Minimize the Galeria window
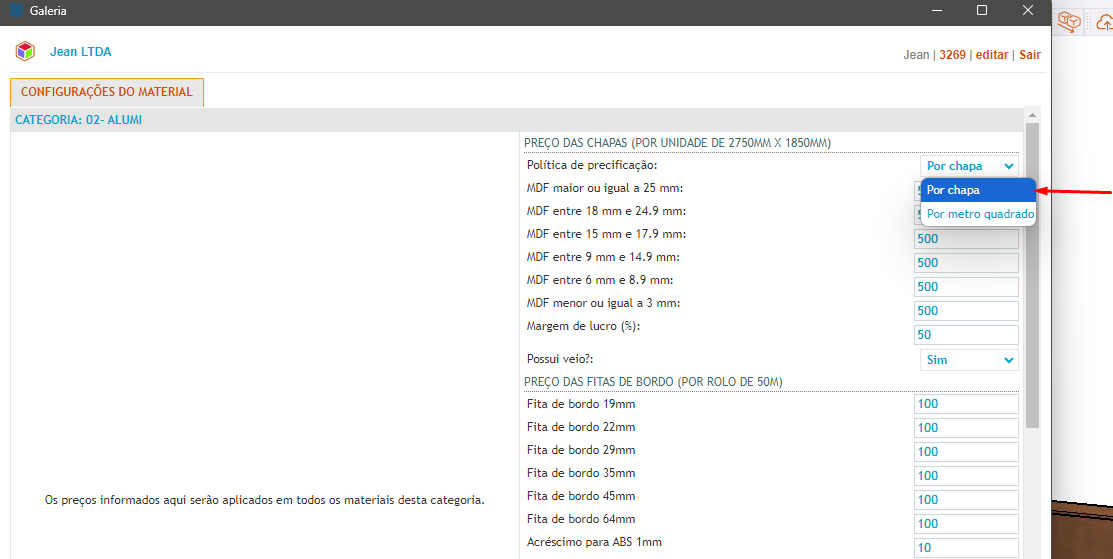This screenshot has height=559, width=1113. [936, 11]
